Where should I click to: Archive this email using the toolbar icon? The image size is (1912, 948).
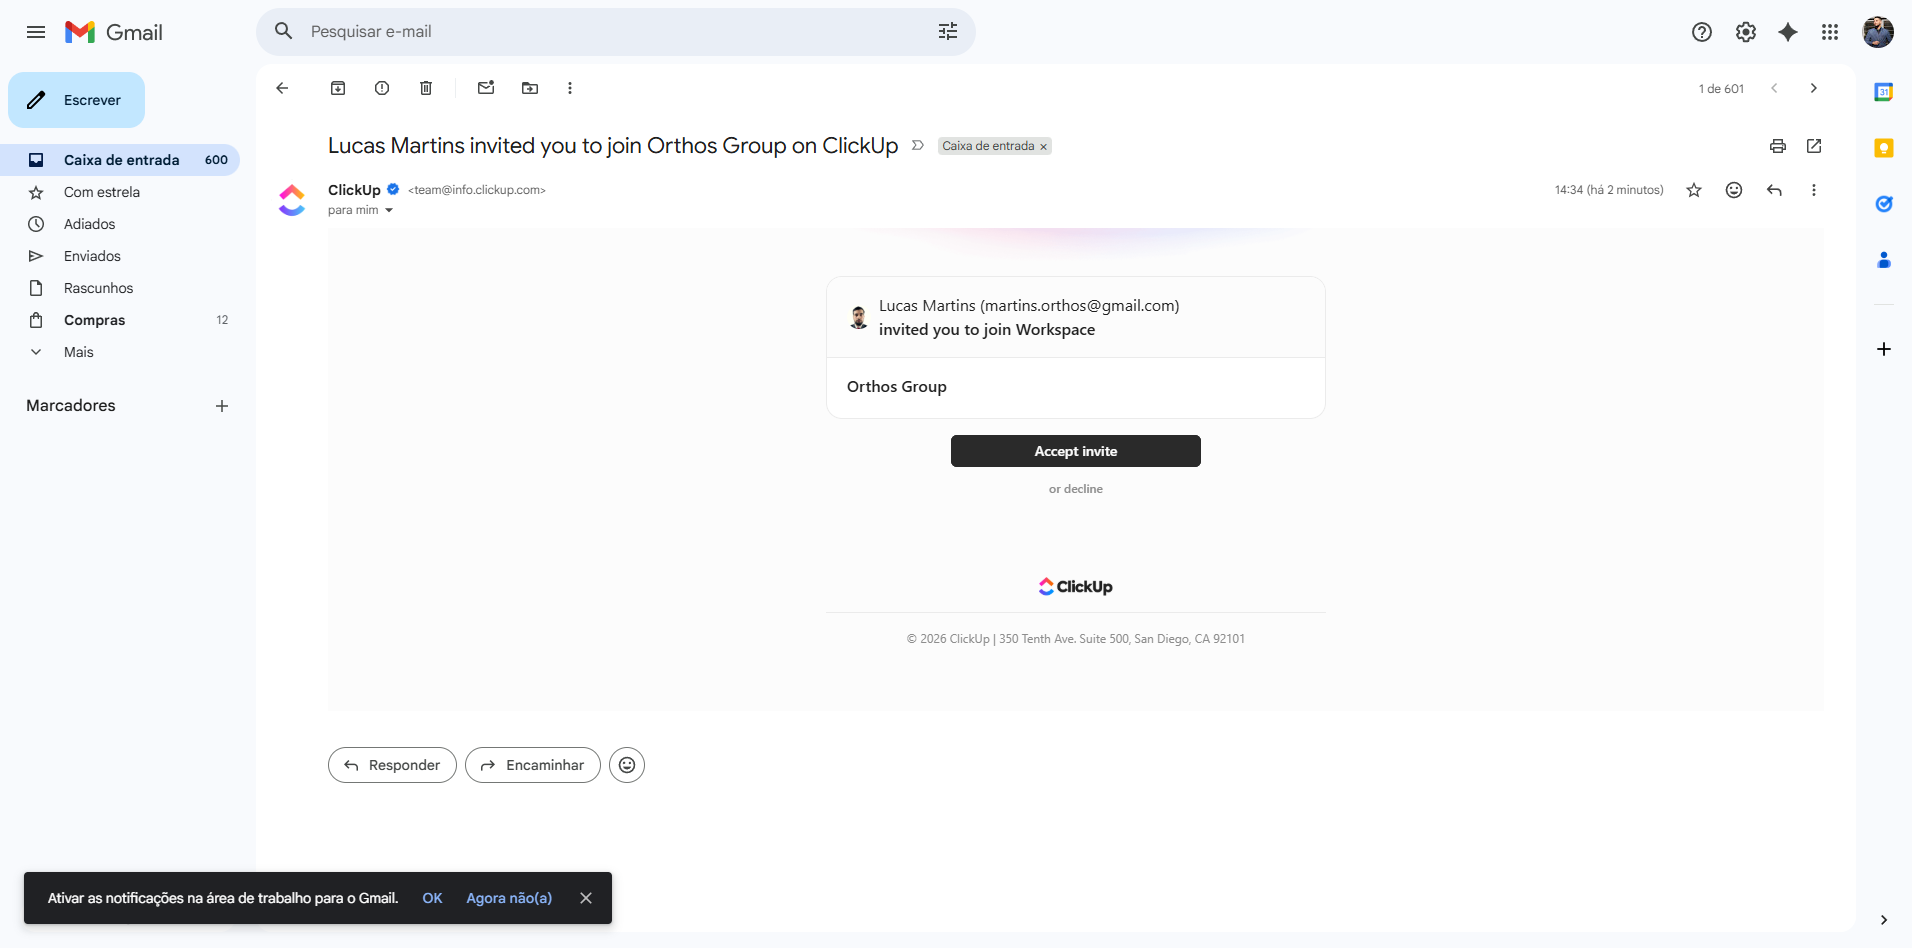338,88
